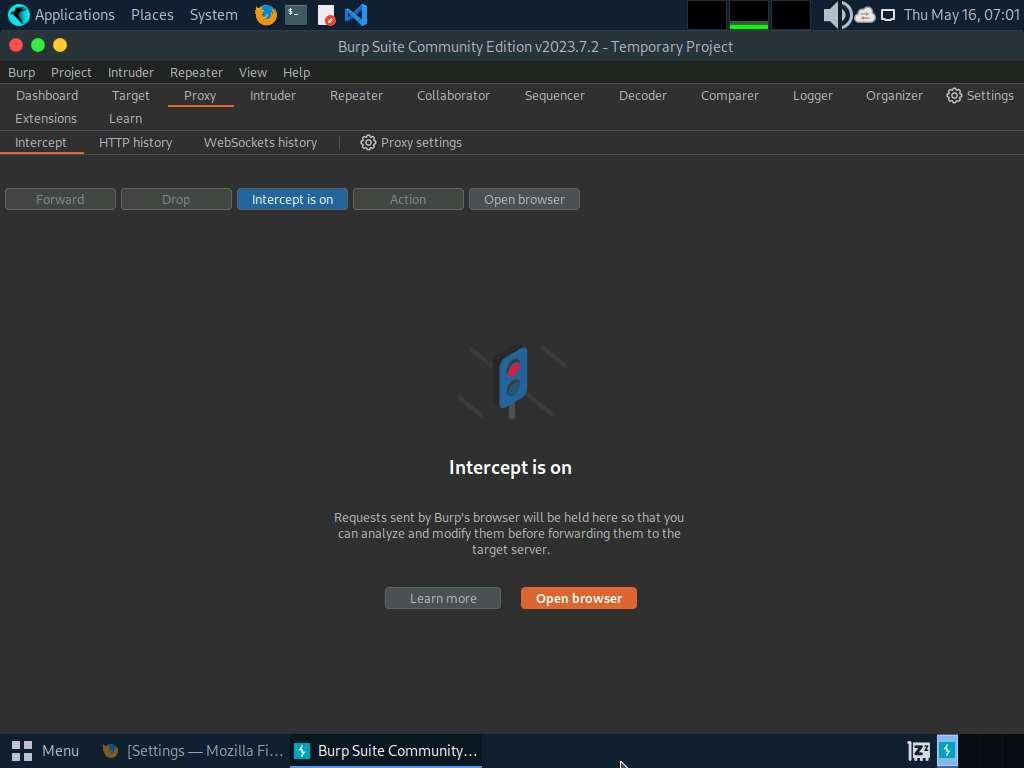Viewport: 1024px width, 768px height.
Task: Open the Applications menu
Action: pos(62,15)
